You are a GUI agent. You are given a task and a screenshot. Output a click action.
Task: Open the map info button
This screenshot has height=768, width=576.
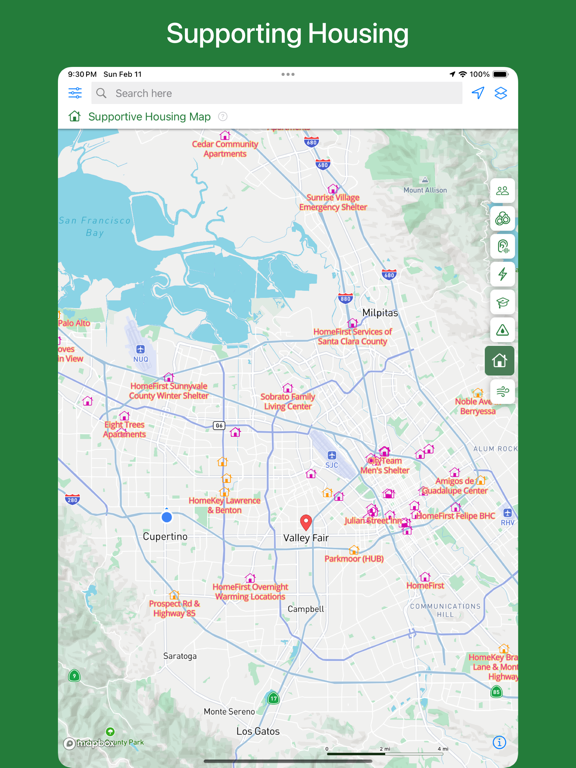499,743
